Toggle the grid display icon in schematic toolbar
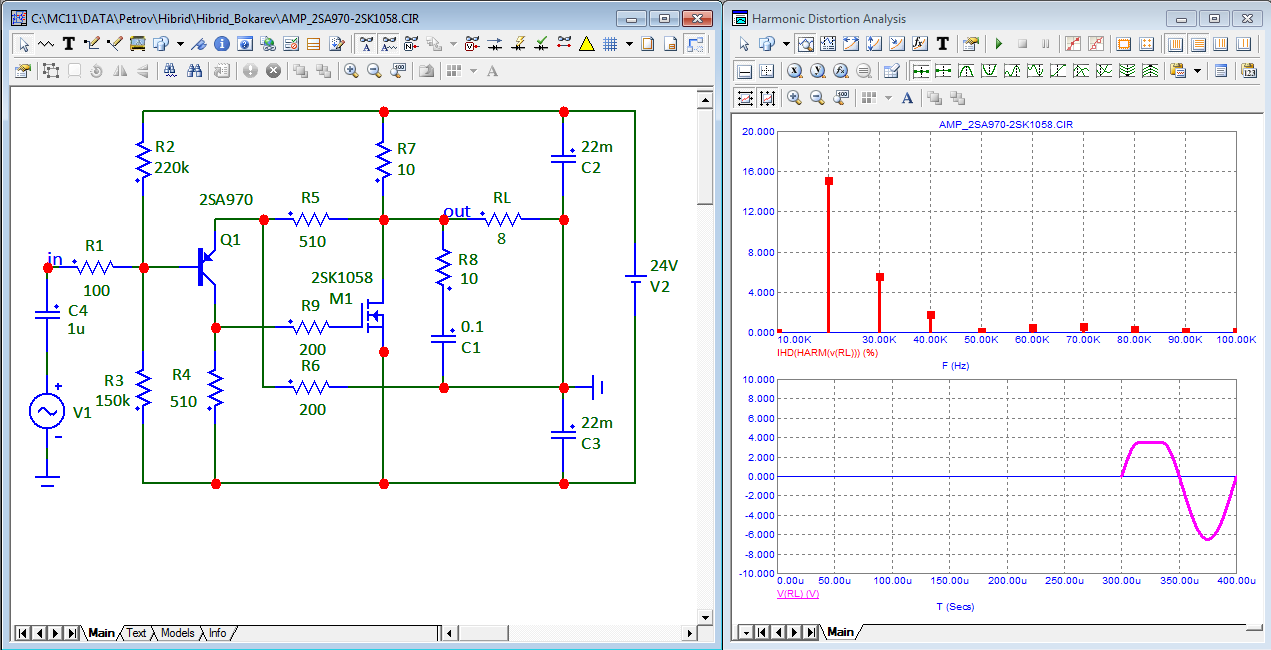 pyautogui.click(x=609, y=44)
